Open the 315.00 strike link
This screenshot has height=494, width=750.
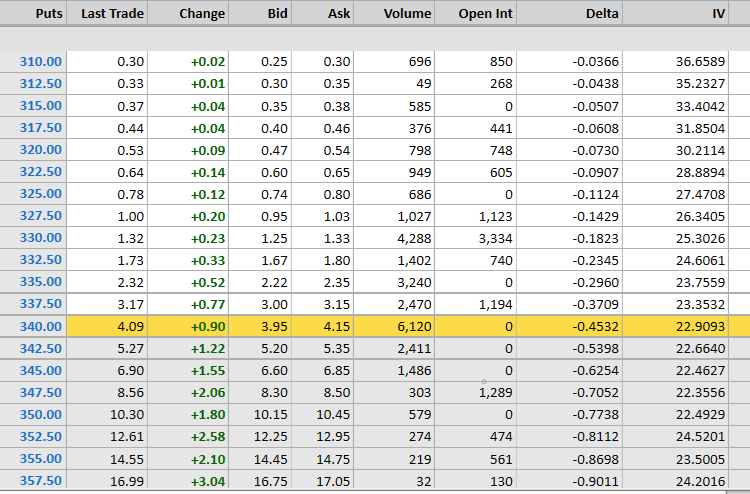point(41,106)
